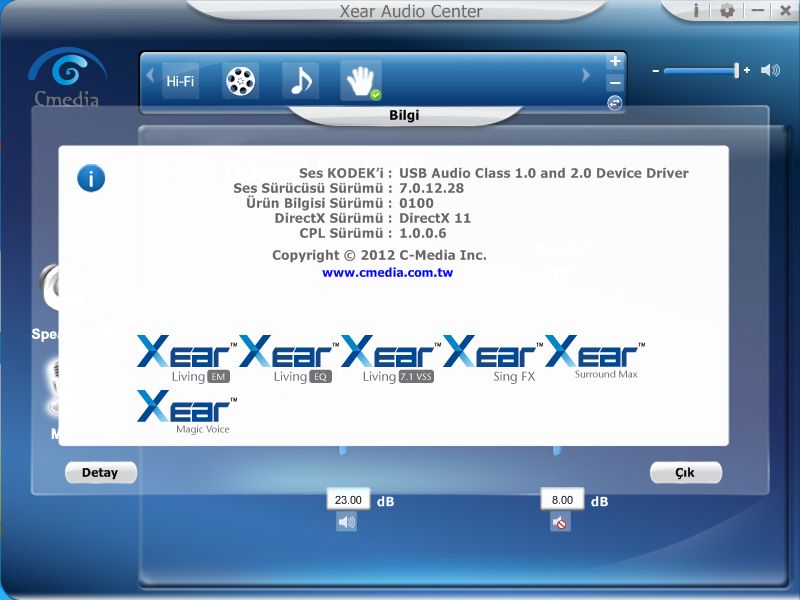Click the Xear Surround Max logo

point(595,358)
